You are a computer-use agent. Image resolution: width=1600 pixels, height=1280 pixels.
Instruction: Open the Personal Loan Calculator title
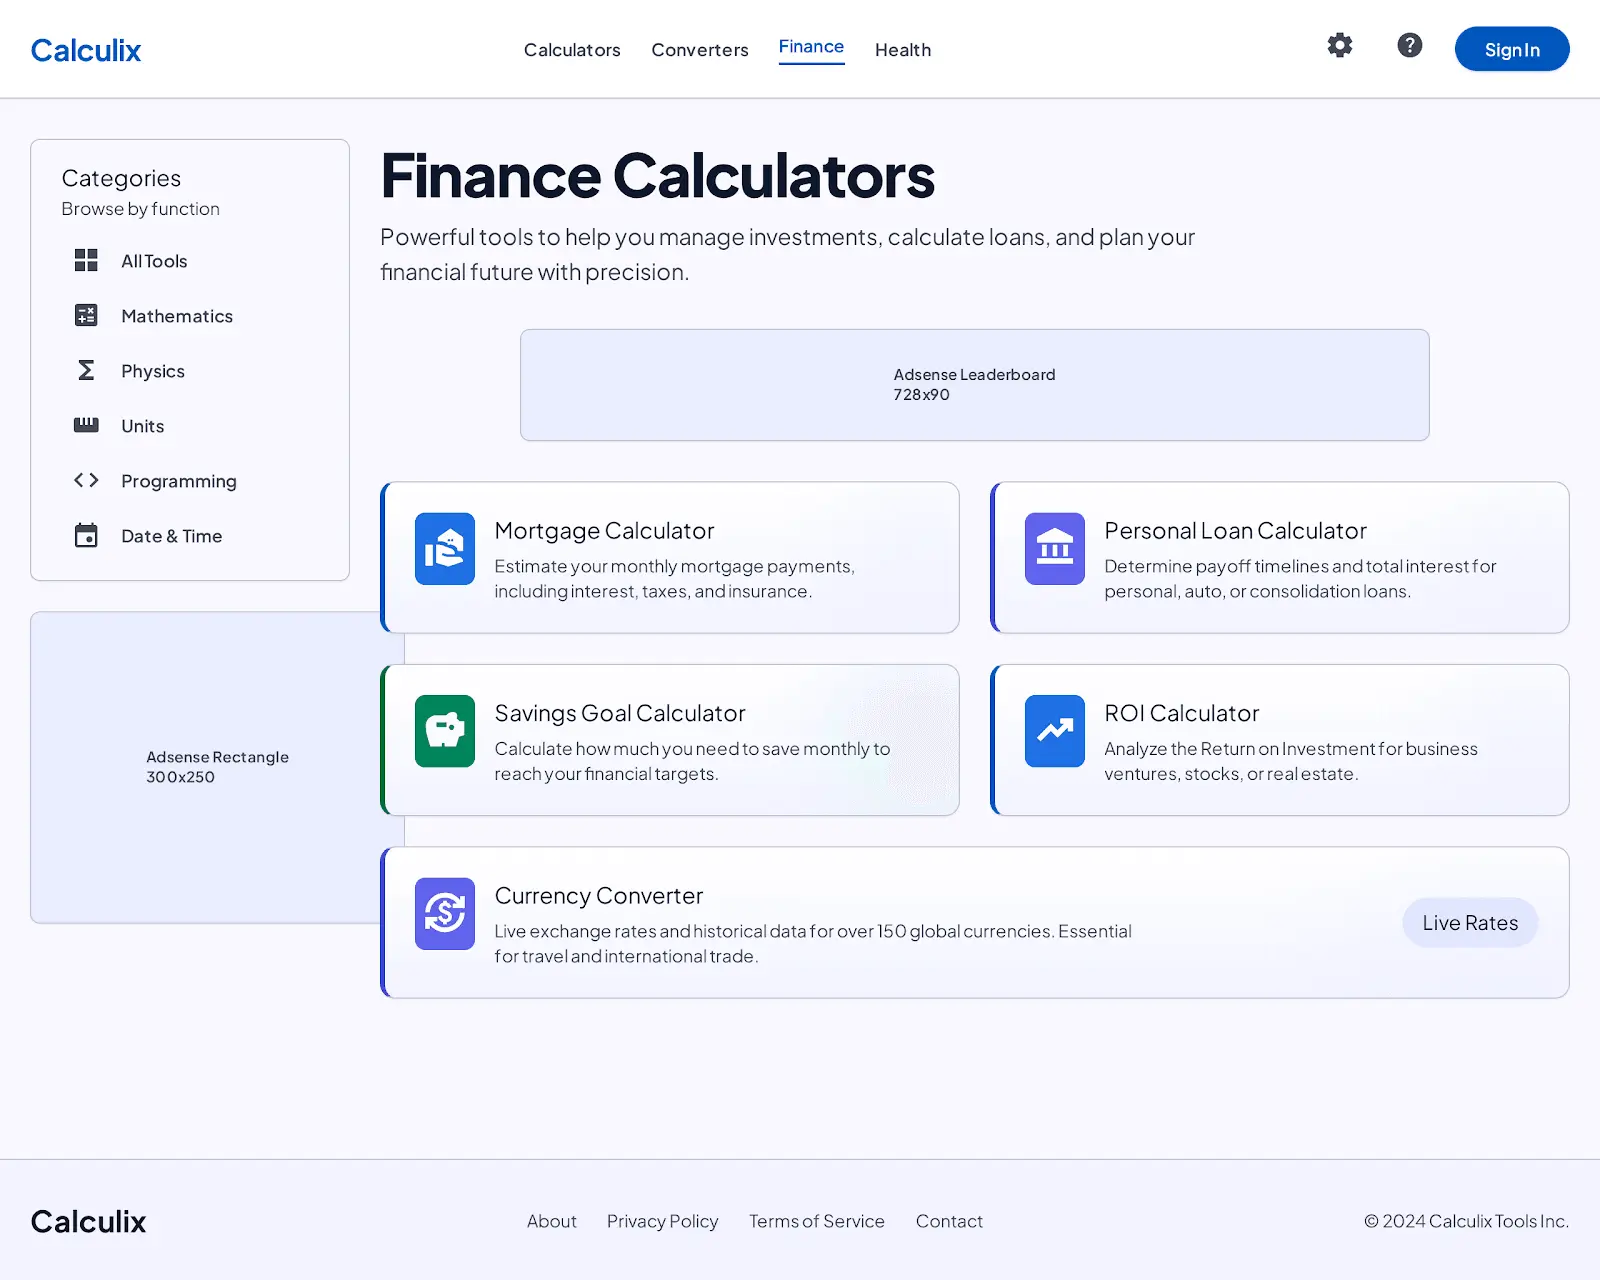1236,531
